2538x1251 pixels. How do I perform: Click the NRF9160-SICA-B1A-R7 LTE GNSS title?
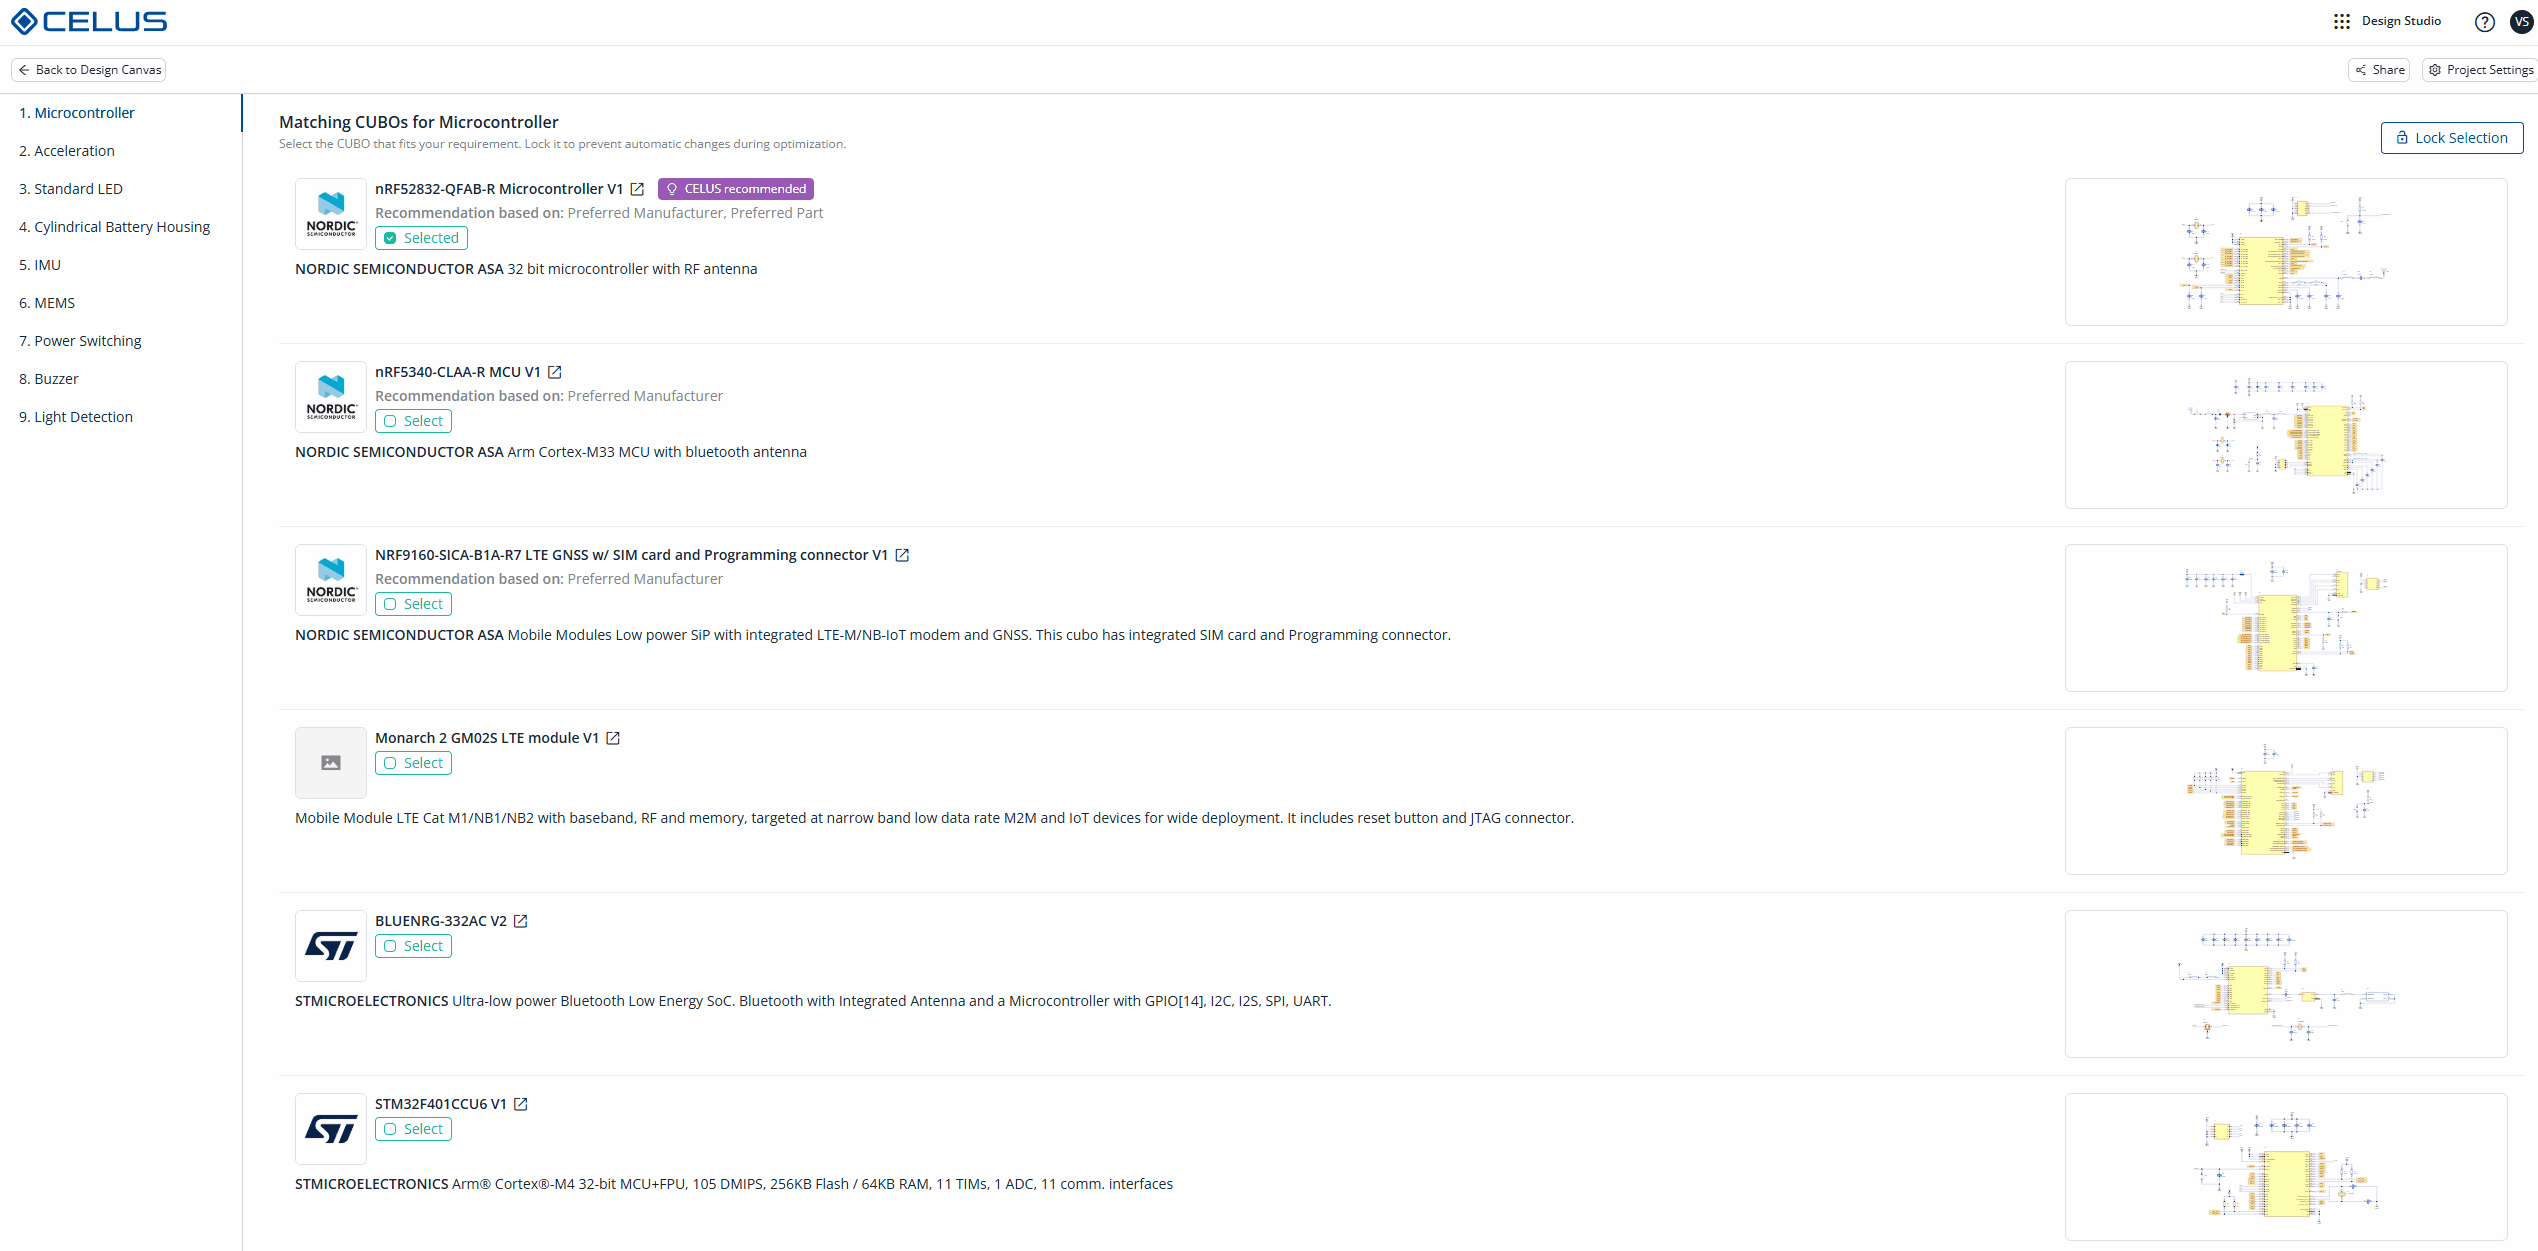pos(631,555)
